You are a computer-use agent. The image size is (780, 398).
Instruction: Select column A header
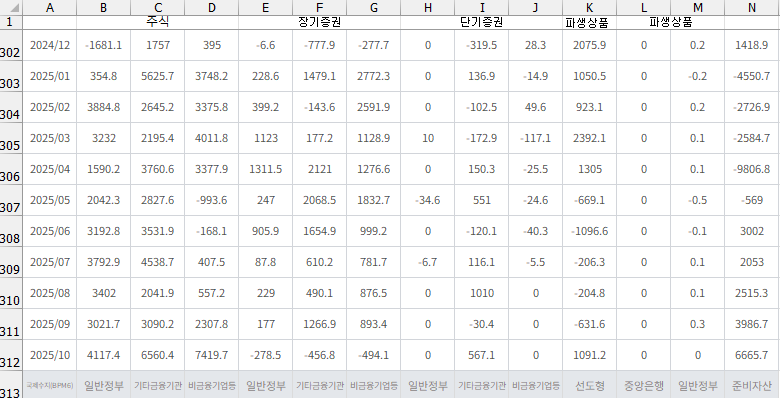coord(50,7)
